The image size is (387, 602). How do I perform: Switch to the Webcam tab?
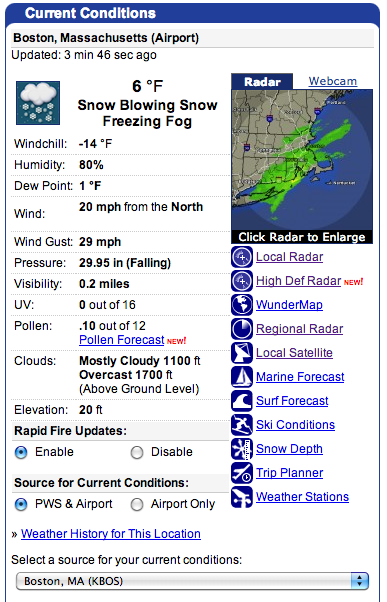coord(332,81)
